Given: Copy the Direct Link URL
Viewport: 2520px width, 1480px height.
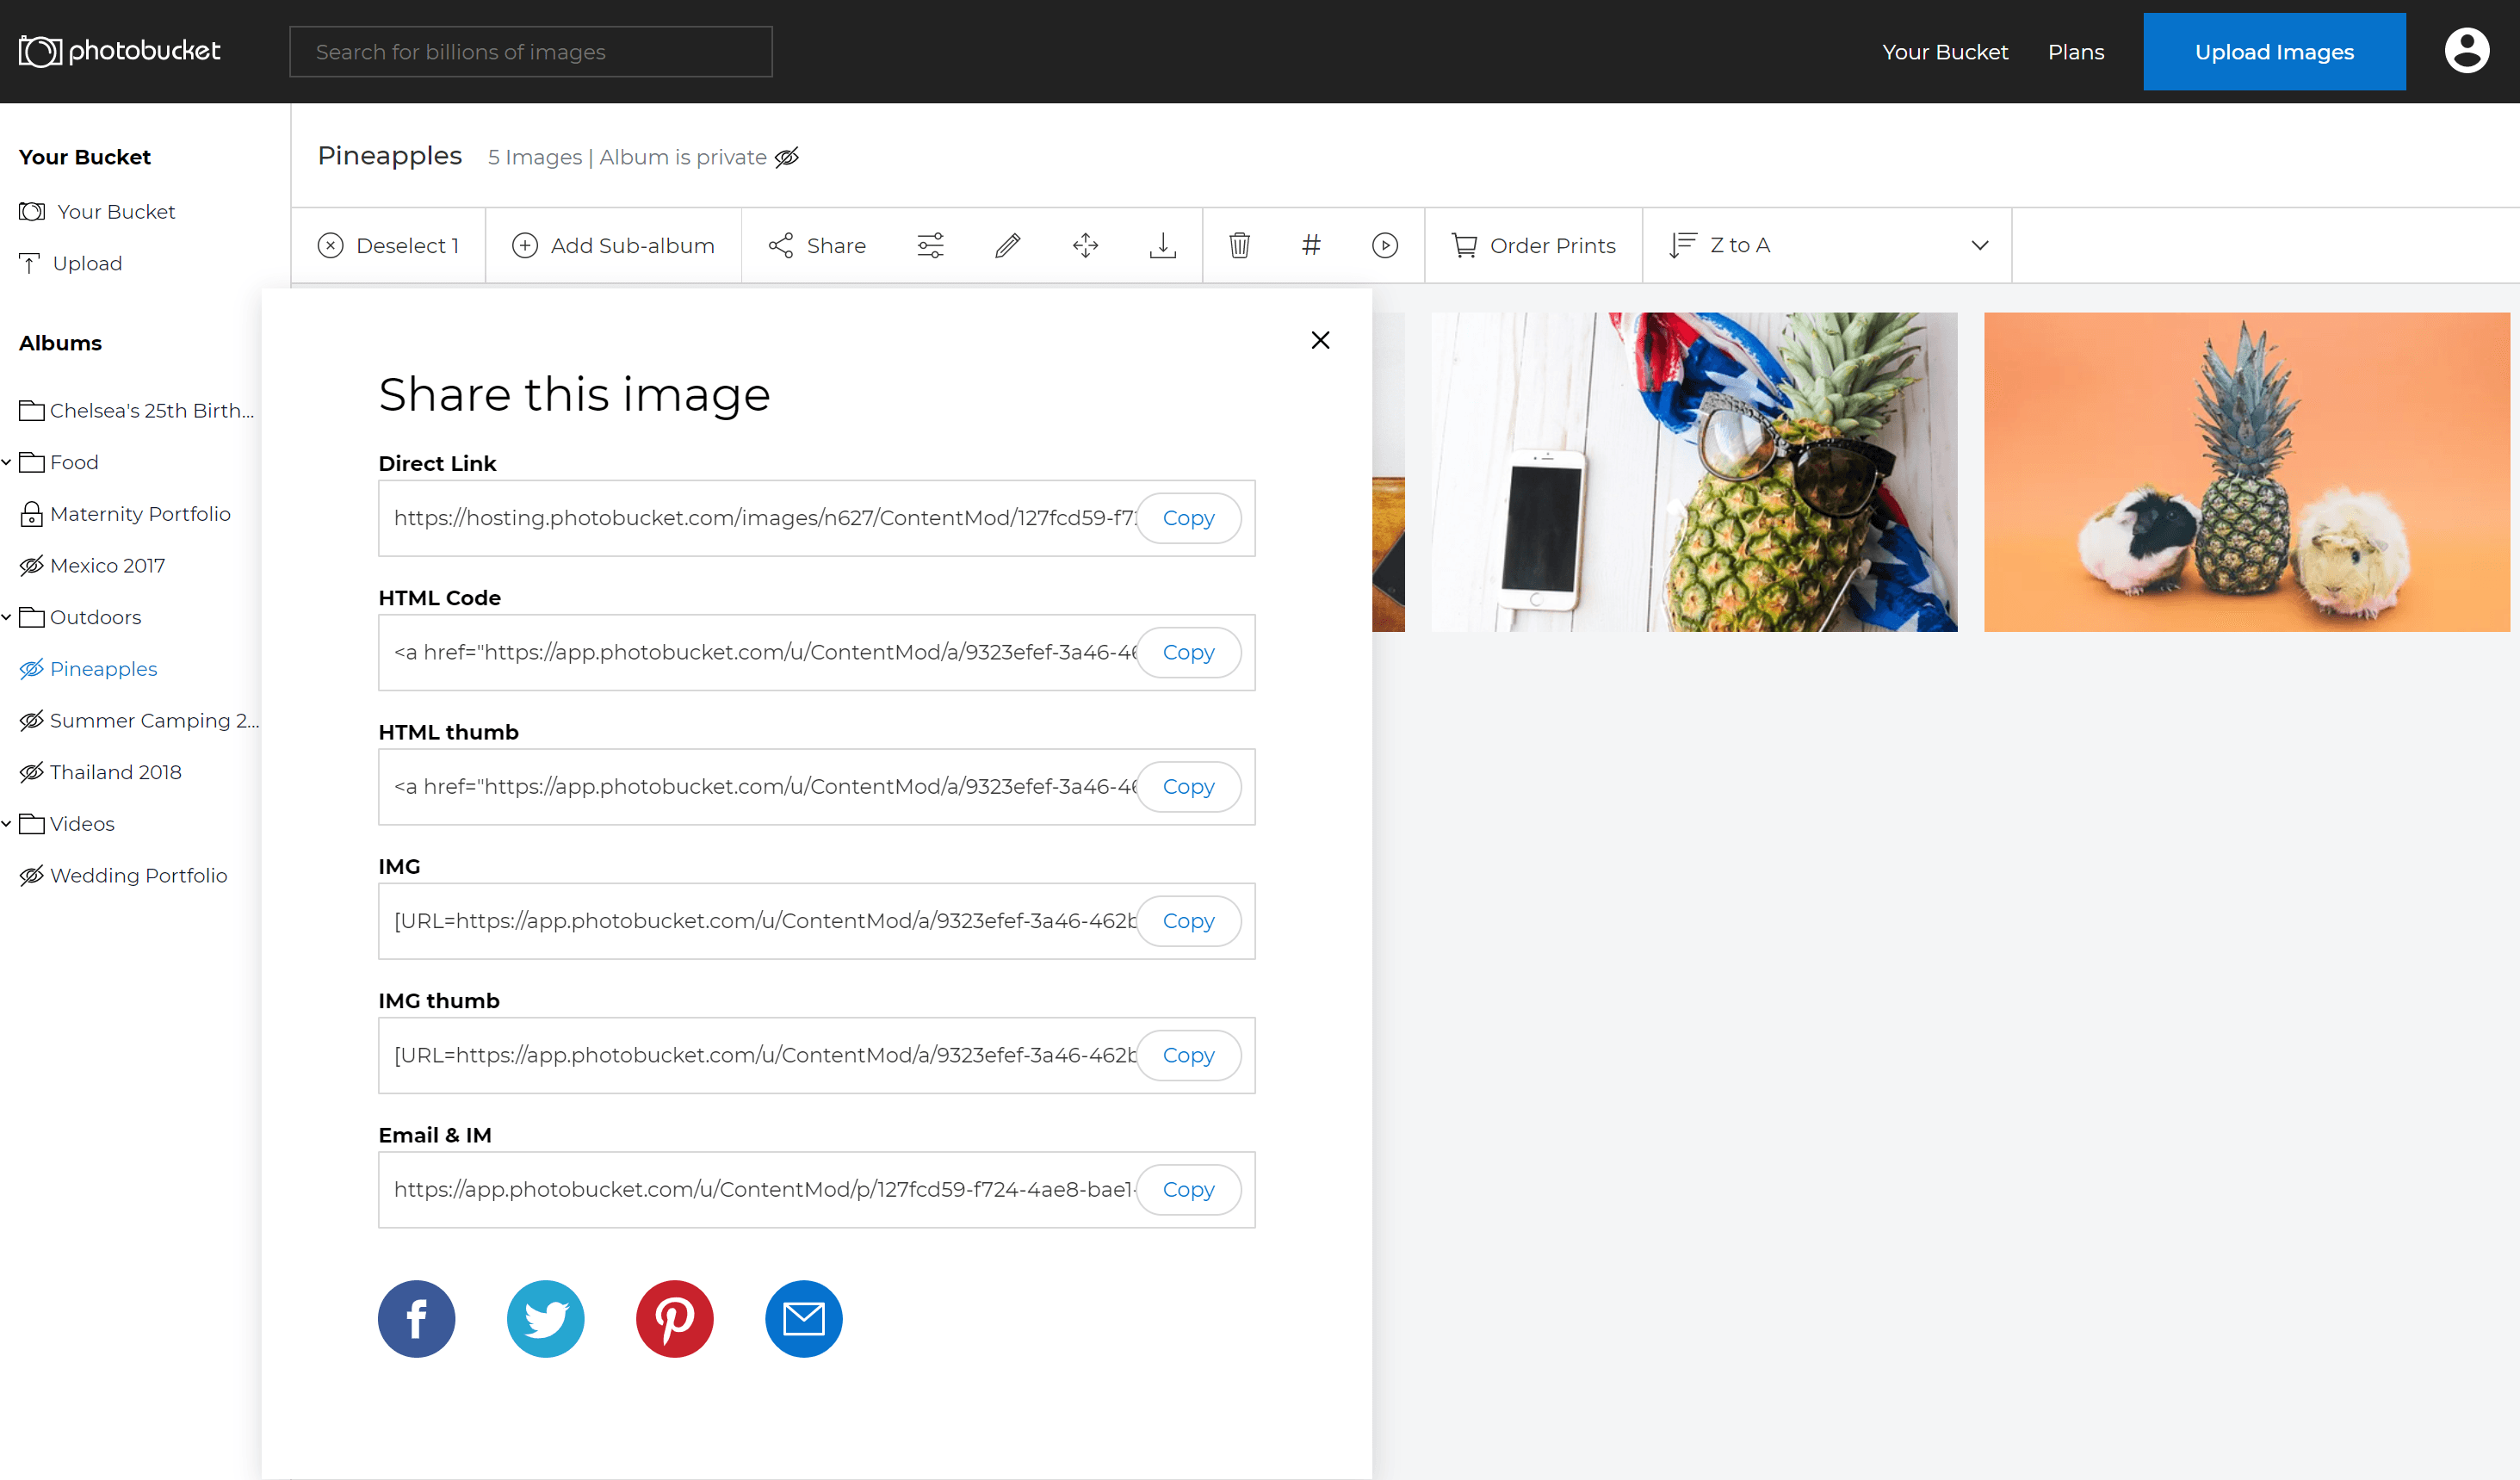Looking at the screenshot, I should pyautogui.click(x=1189, y=518).
